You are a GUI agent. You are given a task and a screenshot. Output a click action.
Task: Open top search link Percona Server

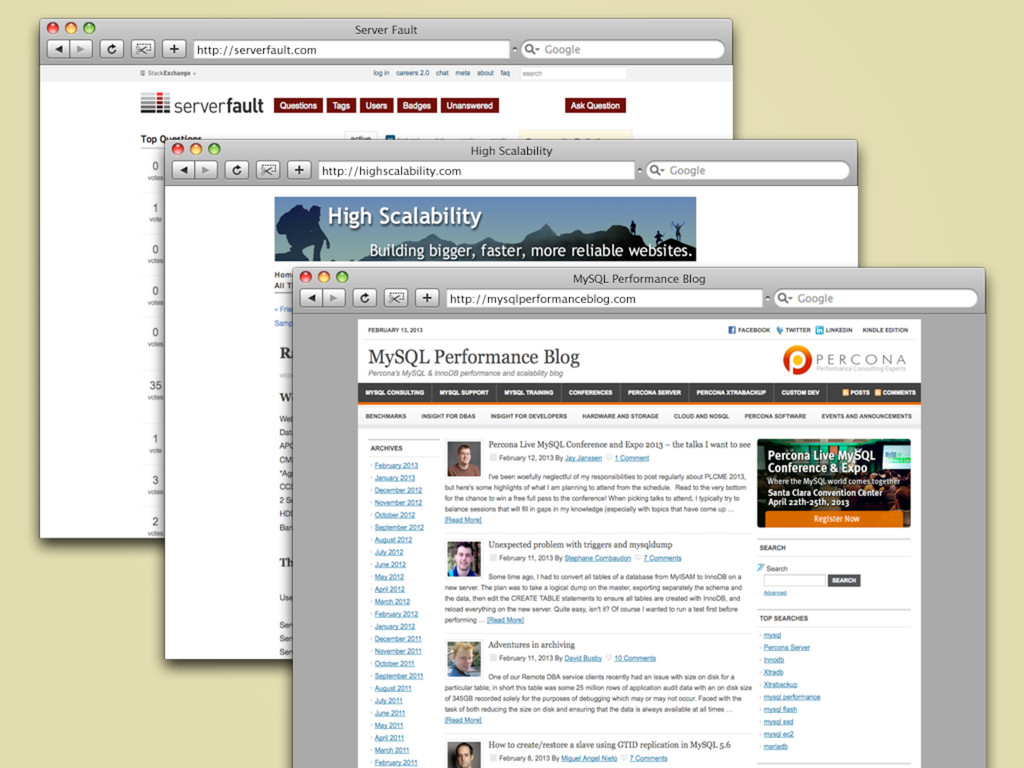coord(786,648)
